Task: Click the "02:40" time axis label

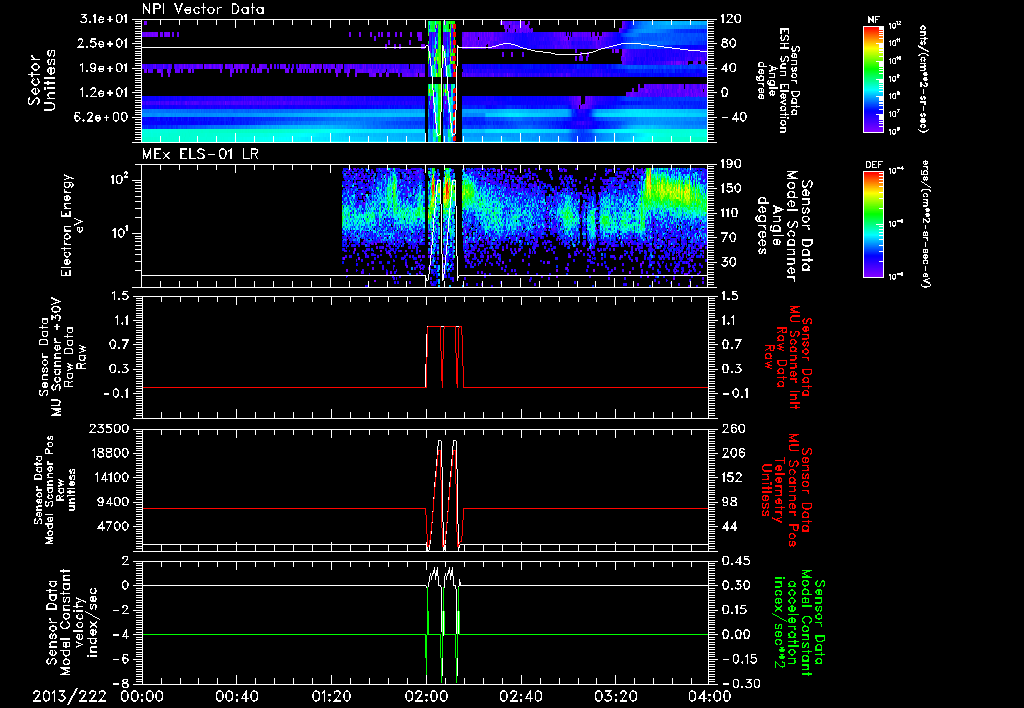Action: 520,696
